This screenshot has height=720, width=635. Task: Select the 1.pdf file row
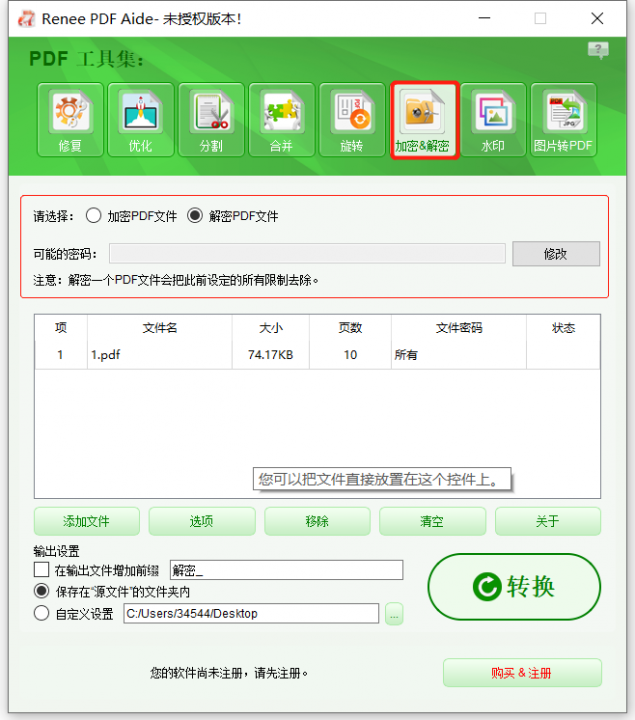317,355
